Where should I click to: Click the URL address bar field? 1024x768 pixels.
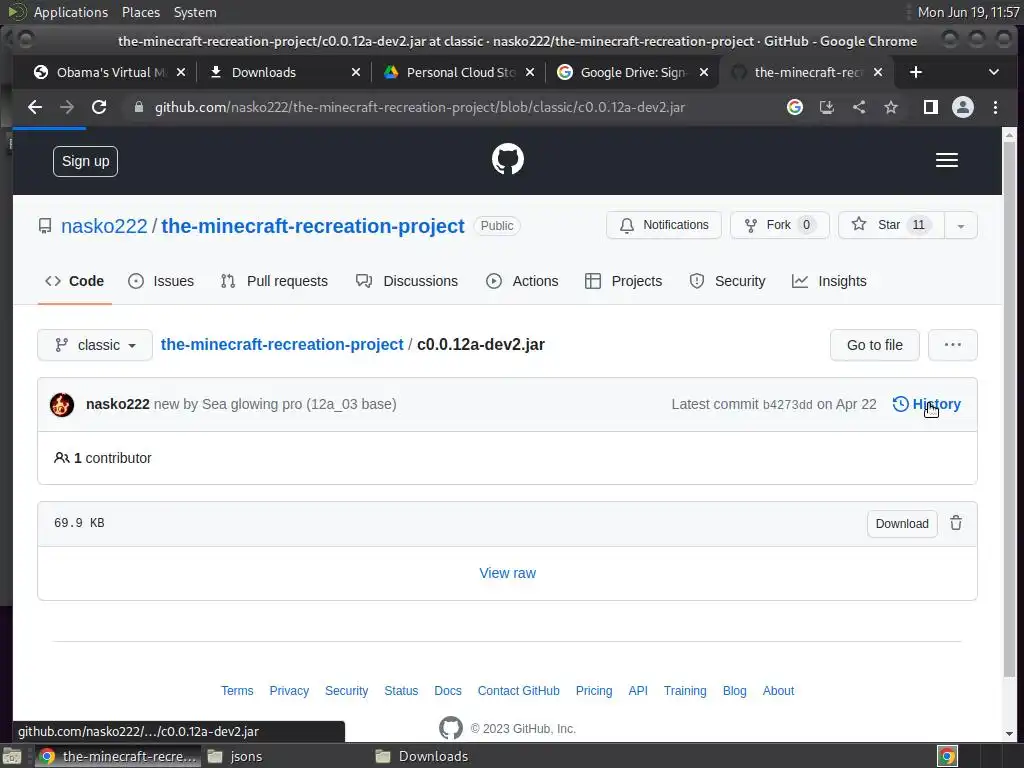[x=419, y=107]
